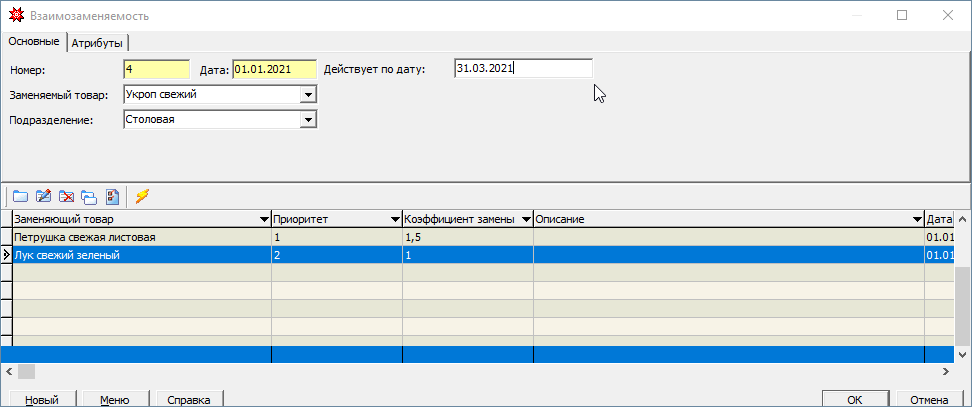Click the edit record pencil icon

[x=43, y=196]
